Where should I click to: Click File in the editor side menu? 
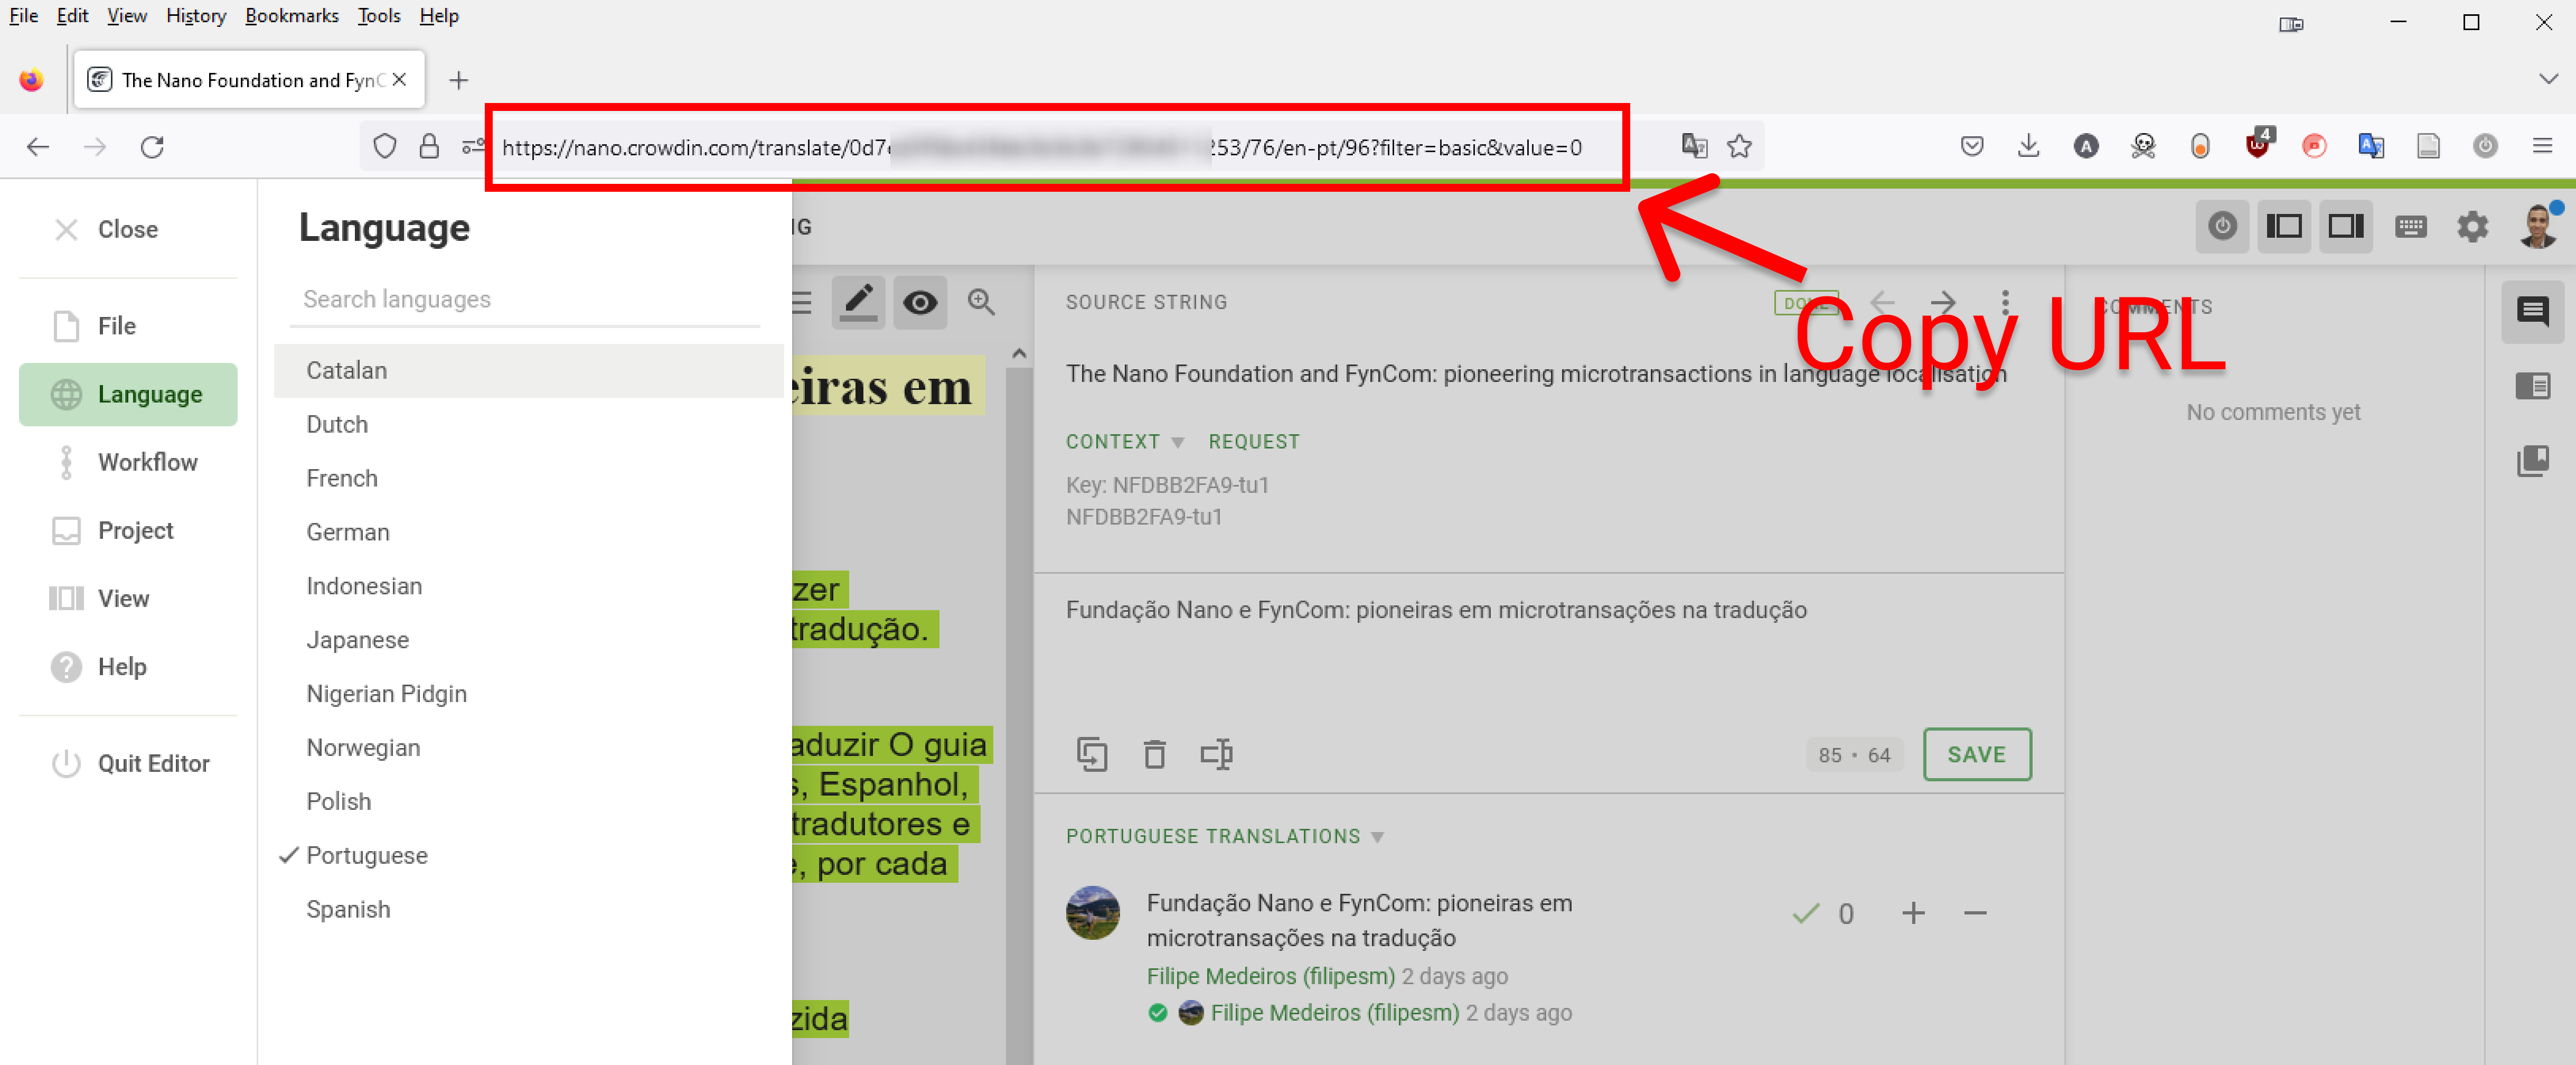click(x=128, y=326)
